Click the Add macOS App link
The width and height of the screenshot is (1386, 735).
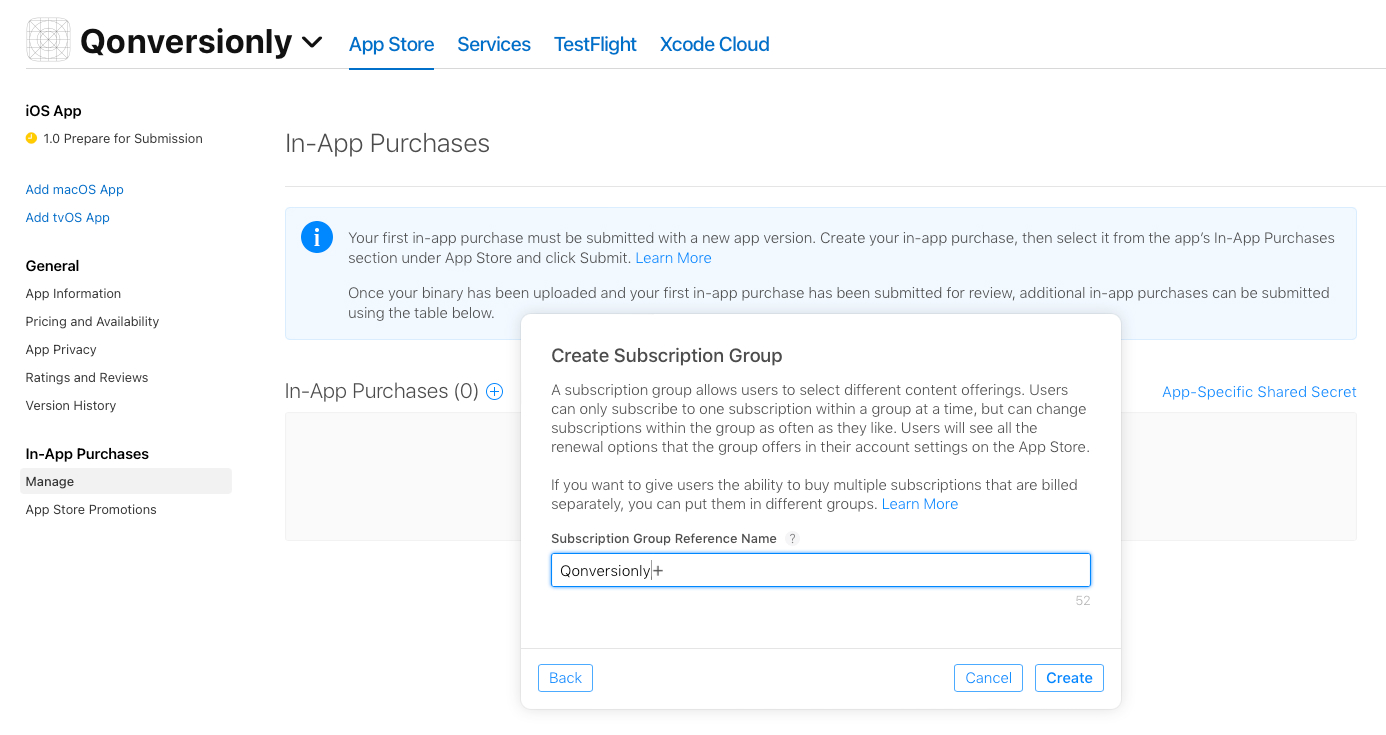[74, 189]
